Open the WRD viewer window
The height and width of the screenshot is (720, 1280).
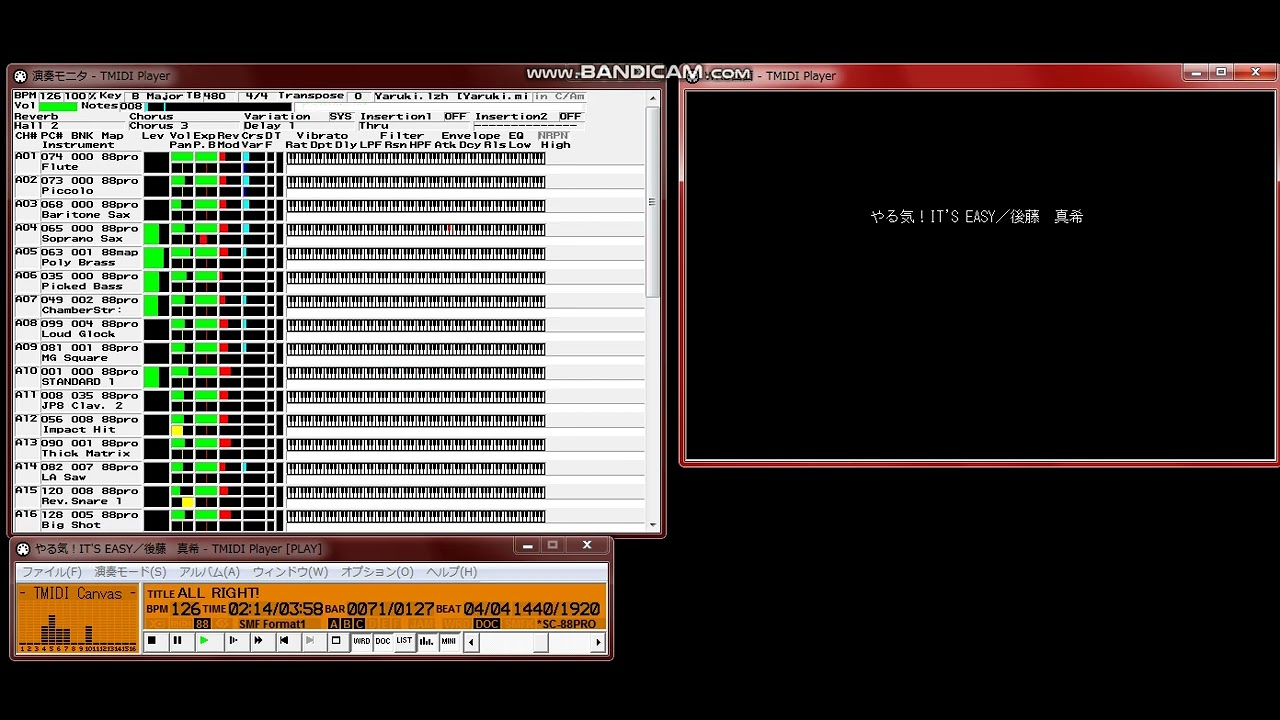[x=362, y=640]
